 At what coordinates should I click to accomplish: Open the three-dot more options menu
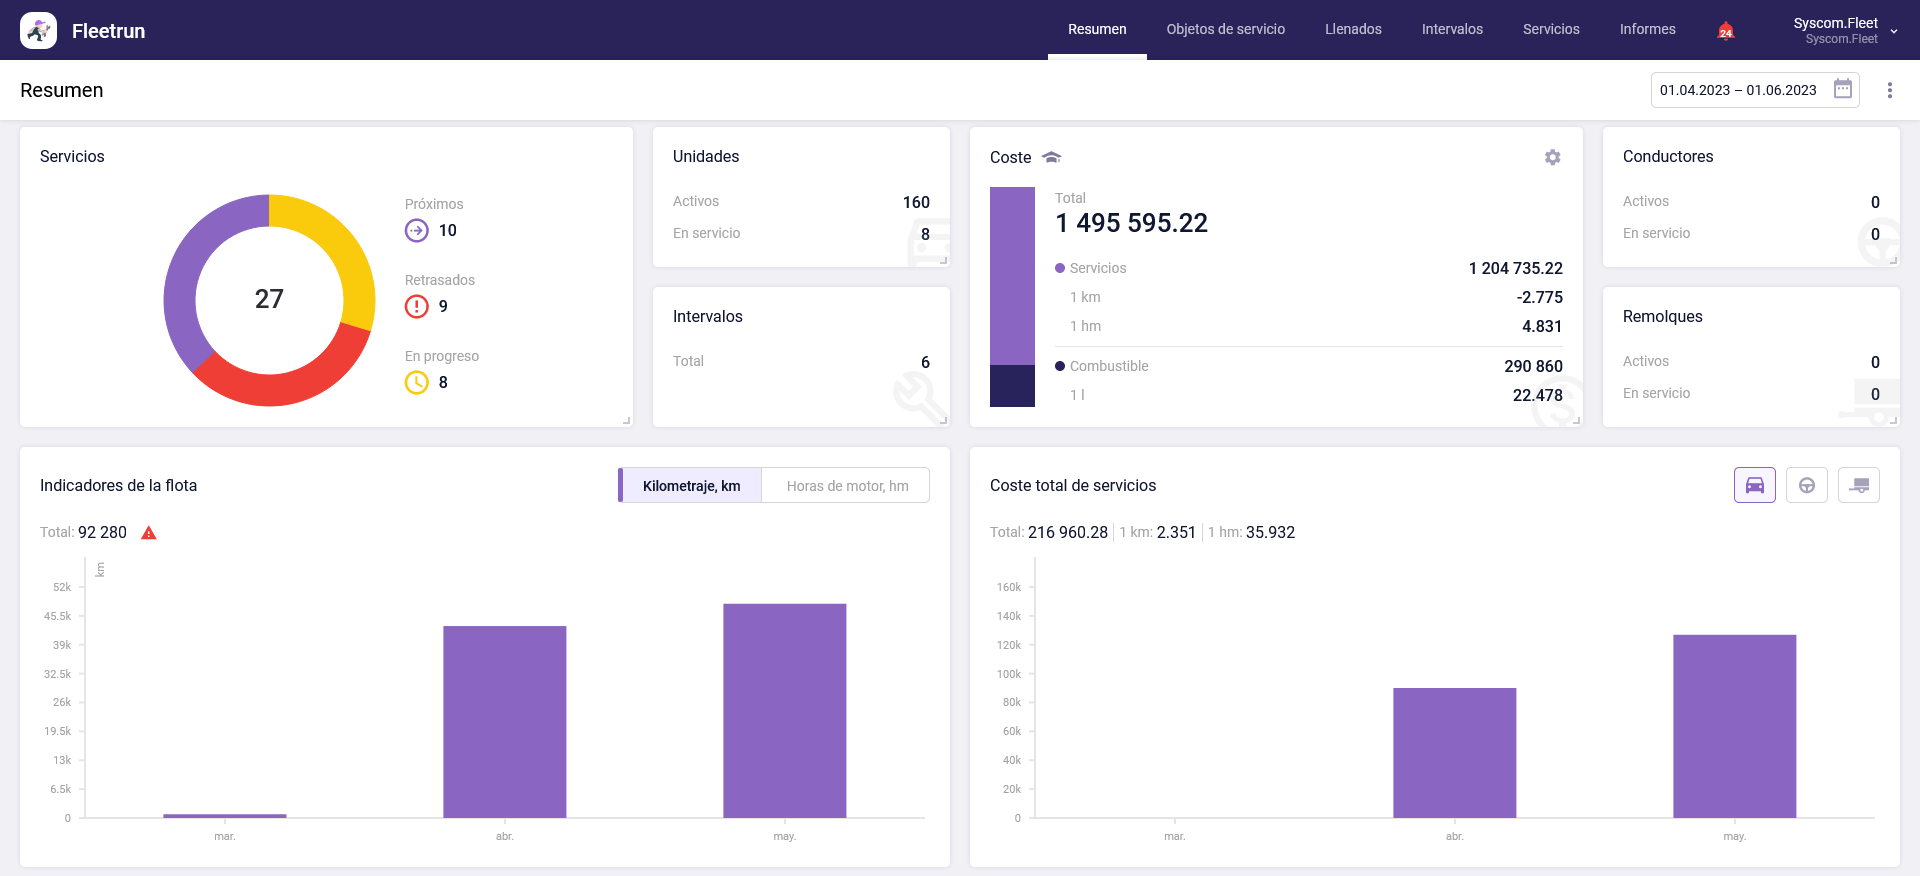1889,90
